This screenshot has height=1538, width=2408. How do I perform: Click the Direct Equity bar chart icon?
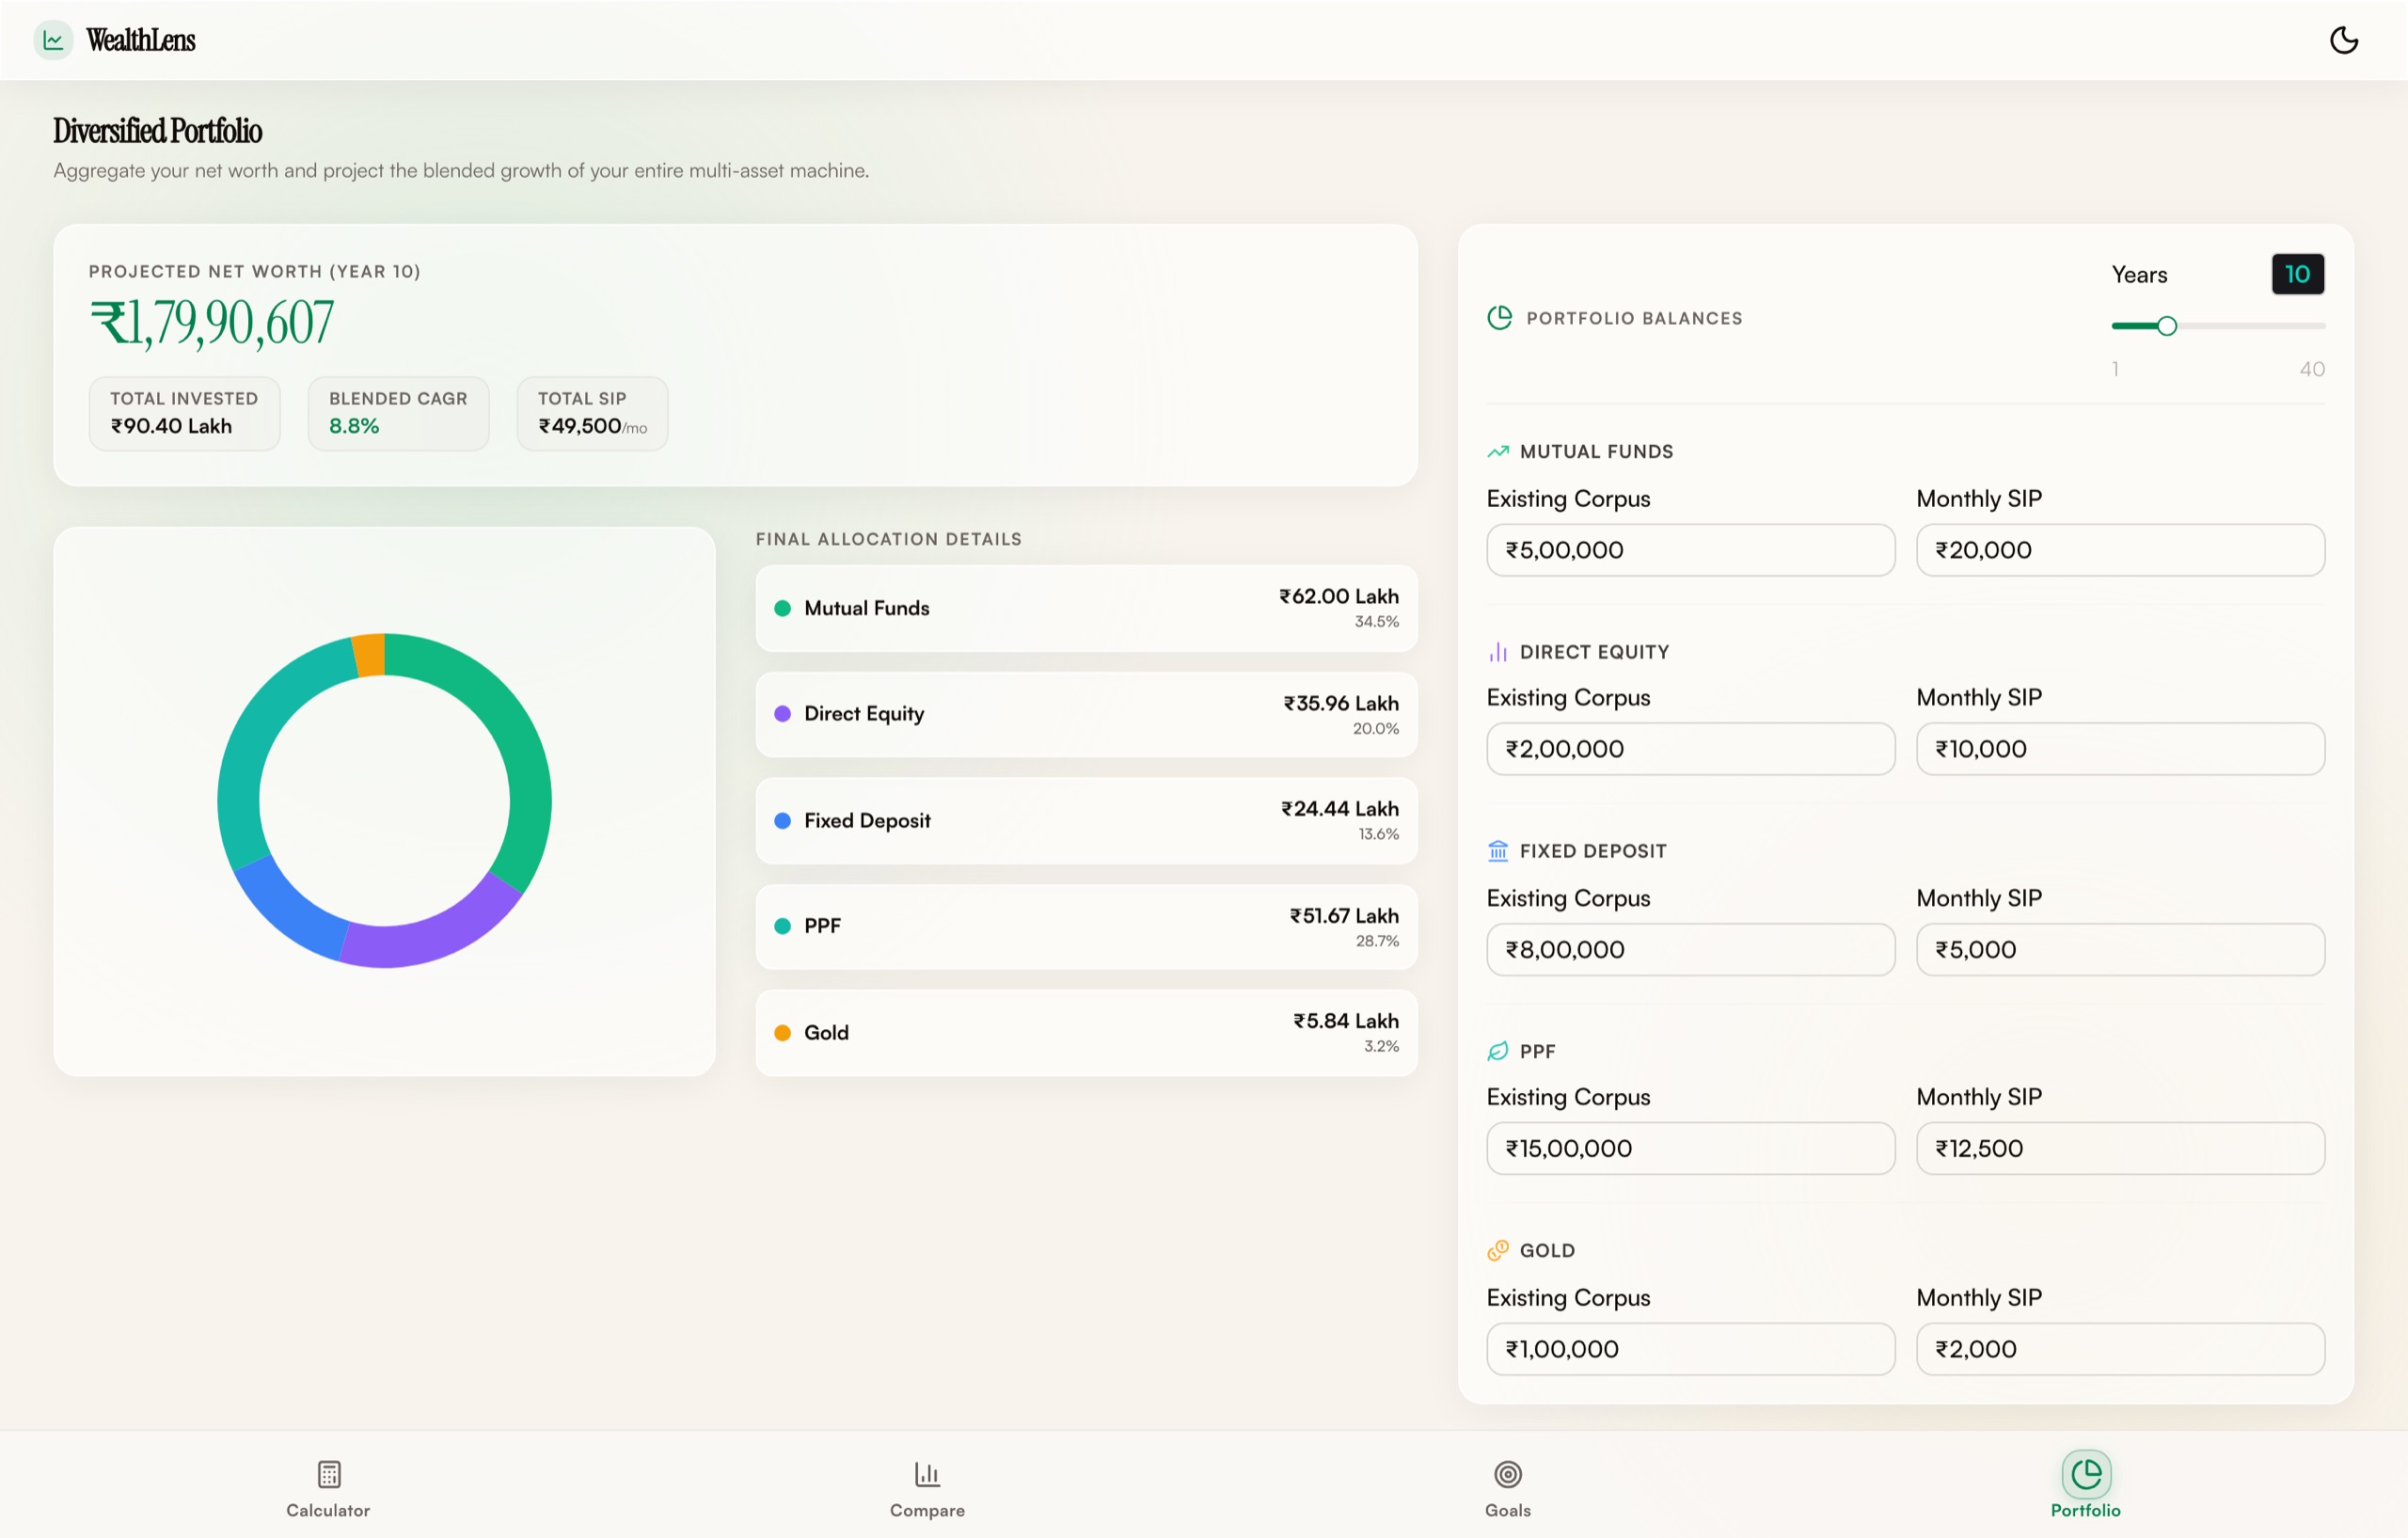point(1497,652)
